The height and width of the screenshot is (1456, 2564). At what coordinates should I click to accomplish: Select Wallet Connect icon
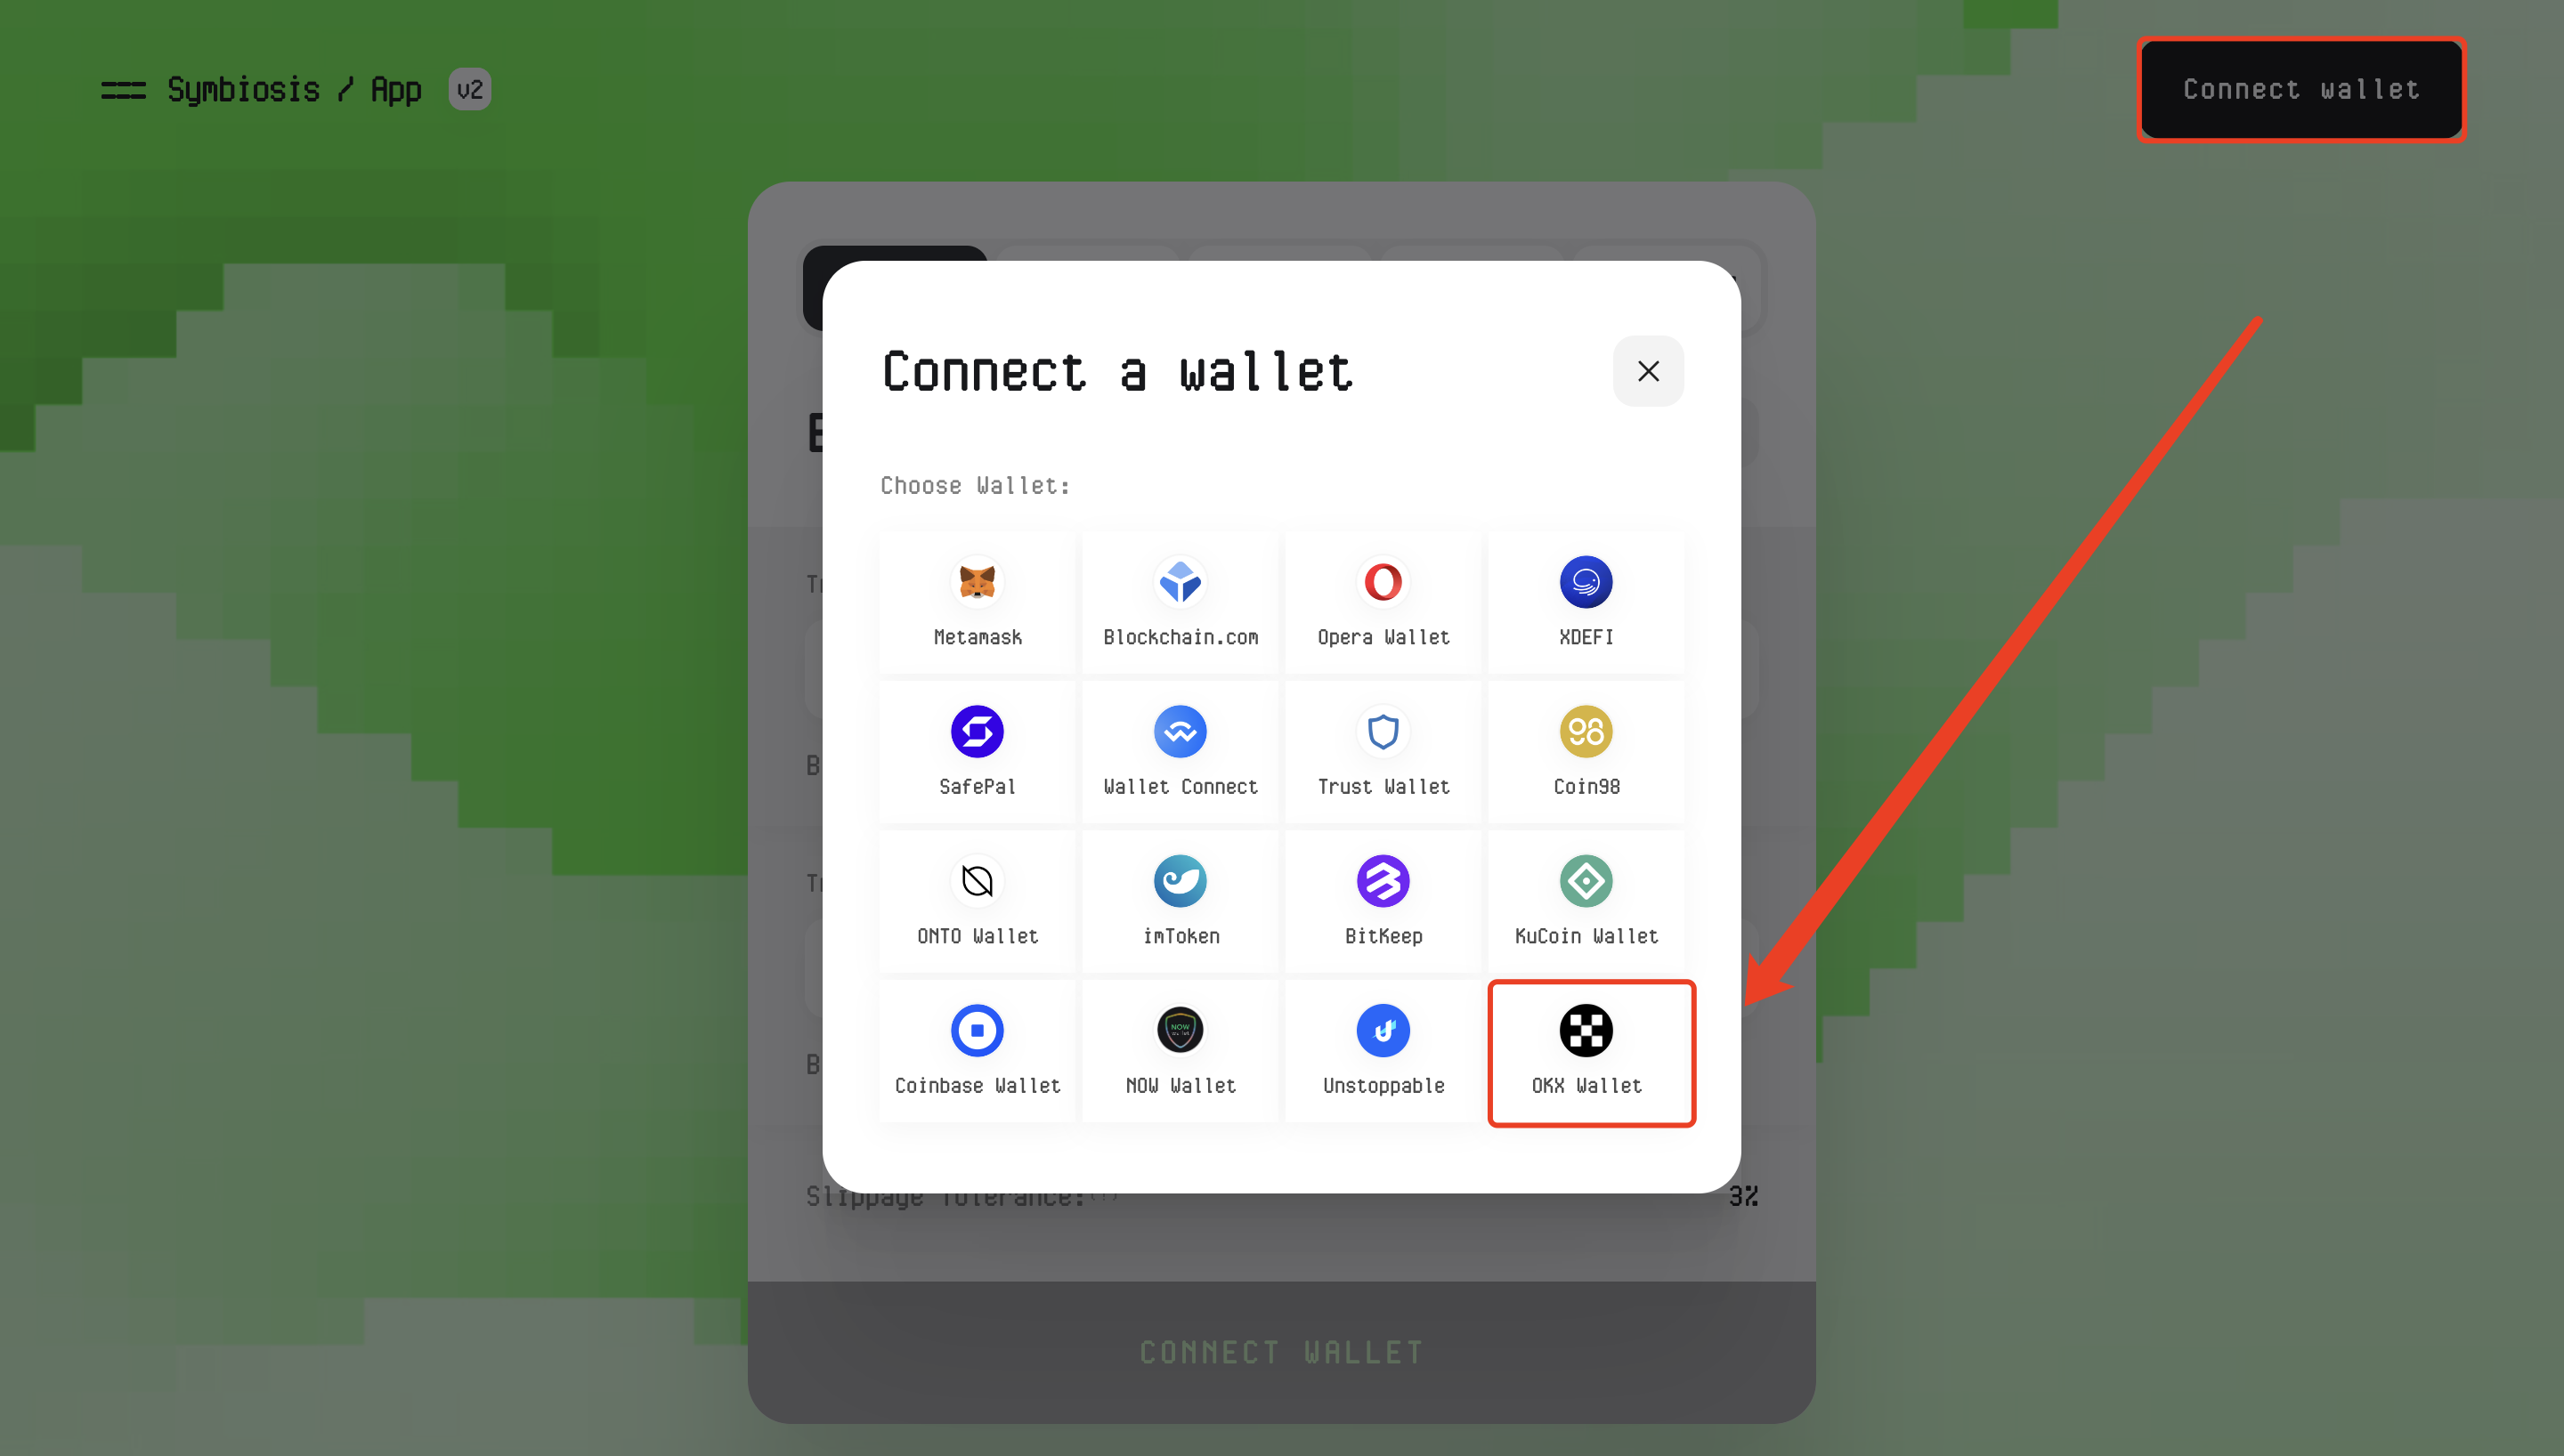point(1180,731)
